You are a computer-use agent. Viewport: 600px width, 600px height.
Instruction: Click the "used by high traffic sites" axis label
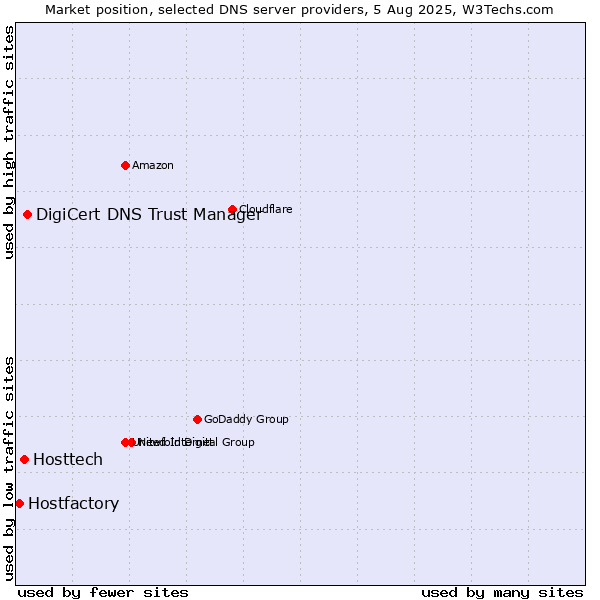tap(9, 142)
